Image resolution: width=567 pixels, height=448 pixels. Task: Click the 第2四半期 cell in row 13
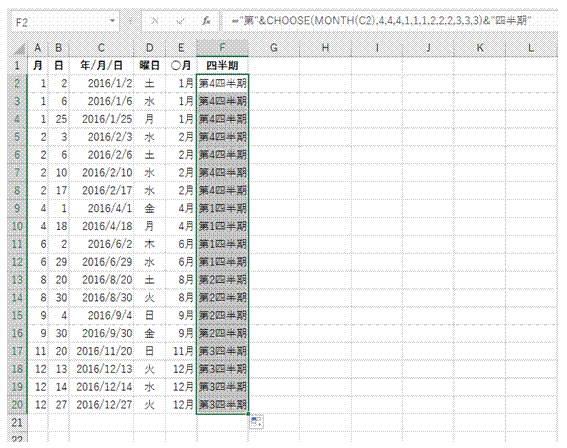pos(222,280)
